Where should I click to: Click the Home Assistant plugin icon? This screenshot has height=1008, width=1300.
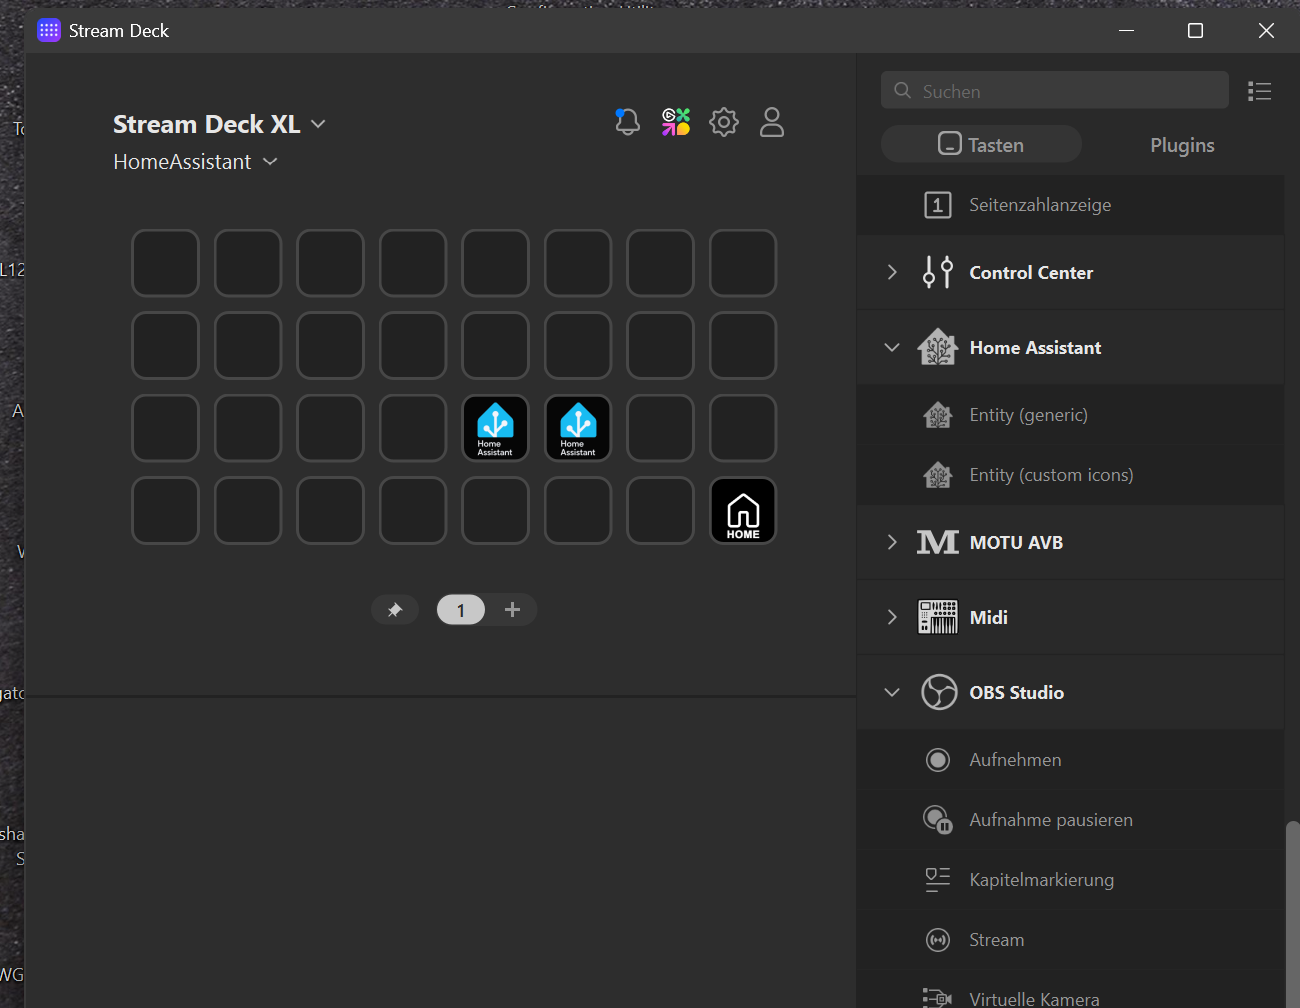coord(938,347)
